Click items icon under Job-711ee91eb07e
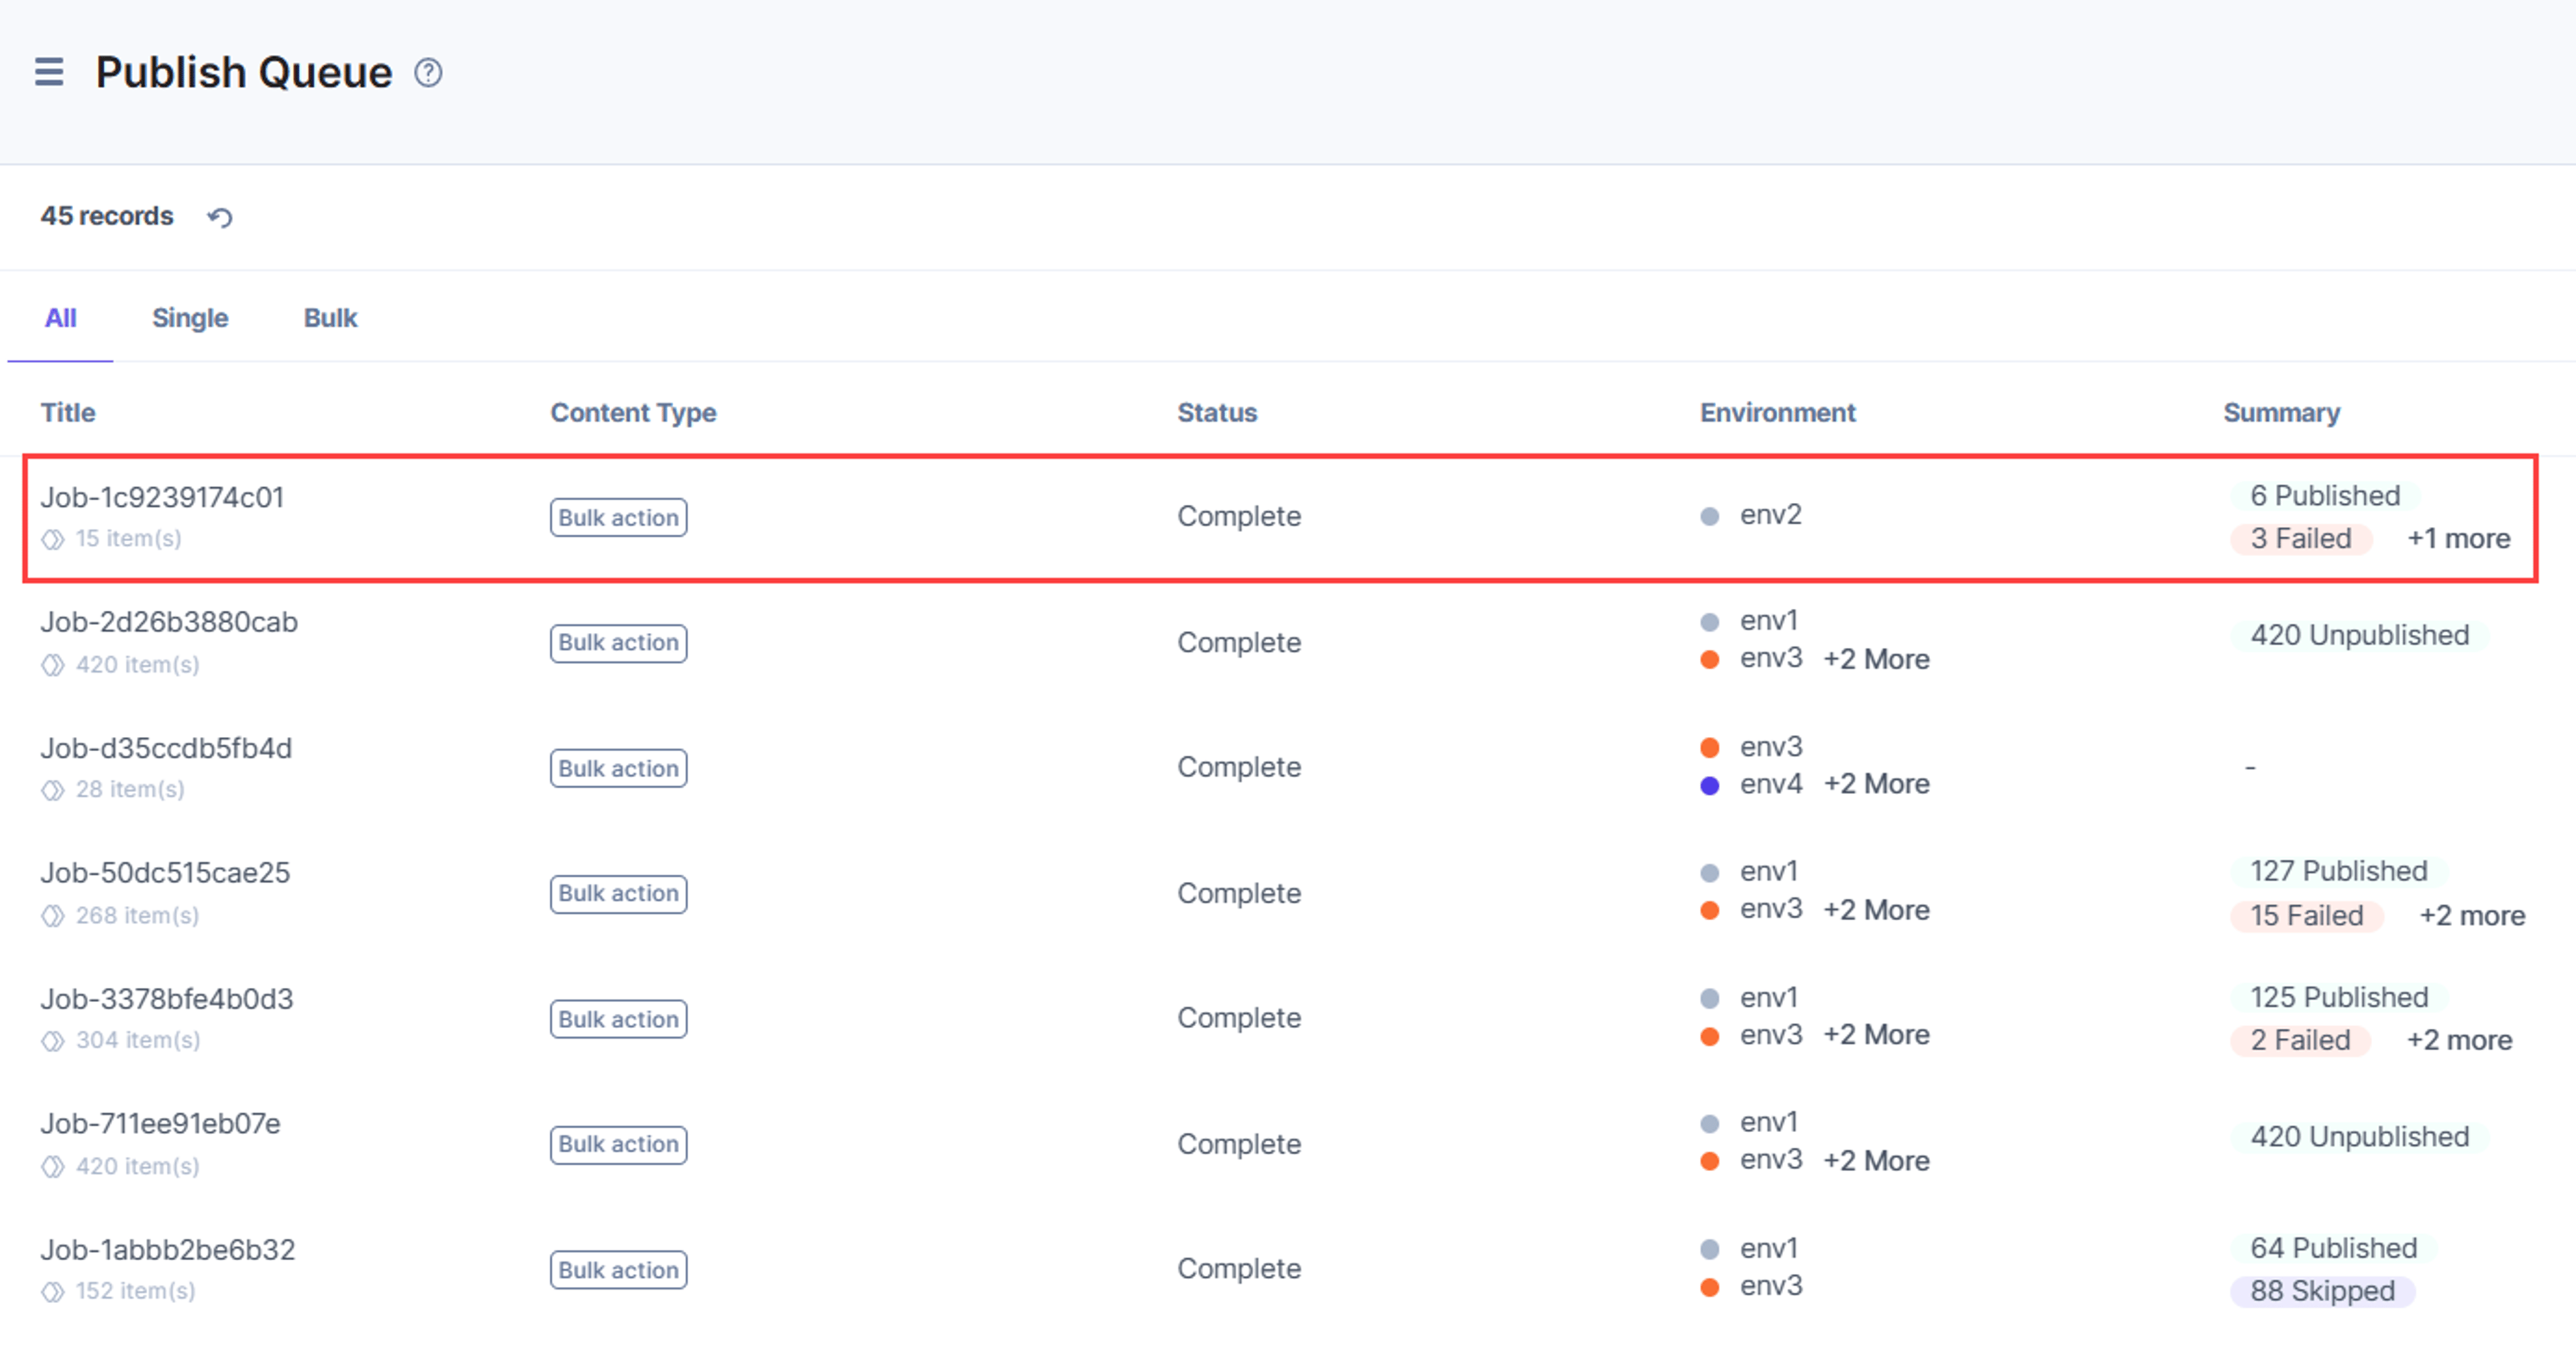The image size is (2576, 1360). tap(53, 1167)
